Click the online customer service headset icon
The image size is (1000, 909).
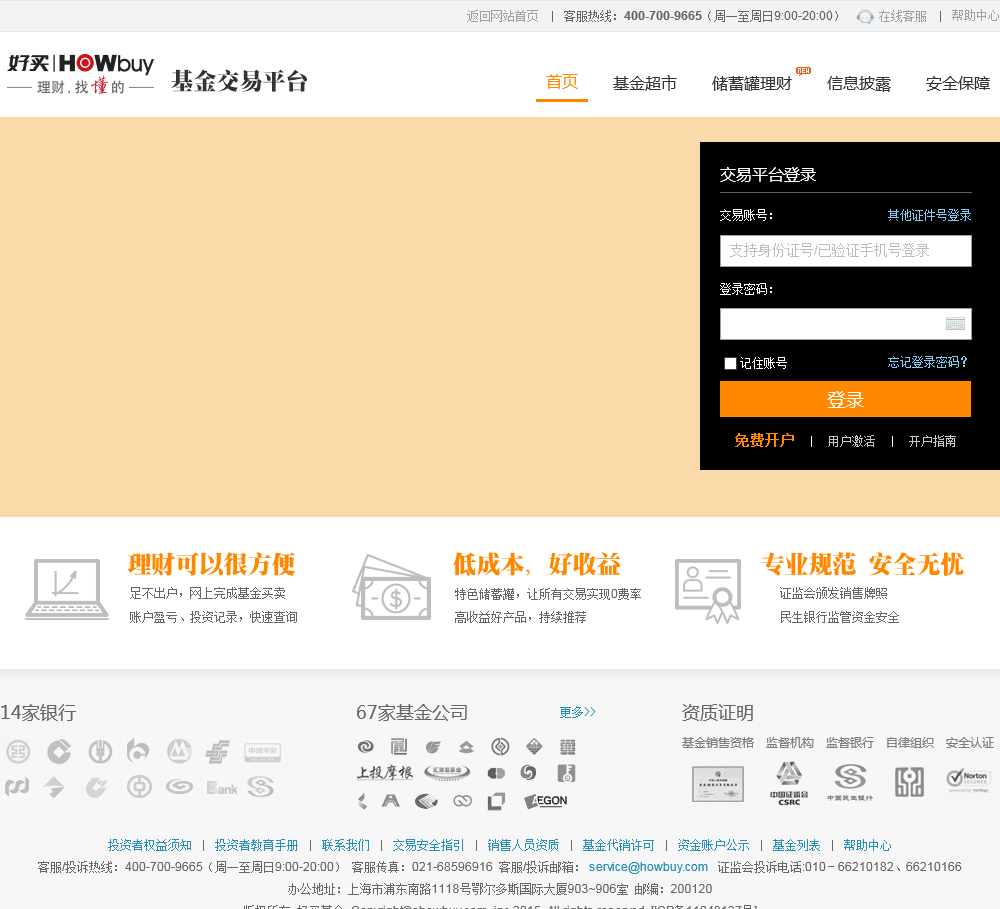point(865,16)
